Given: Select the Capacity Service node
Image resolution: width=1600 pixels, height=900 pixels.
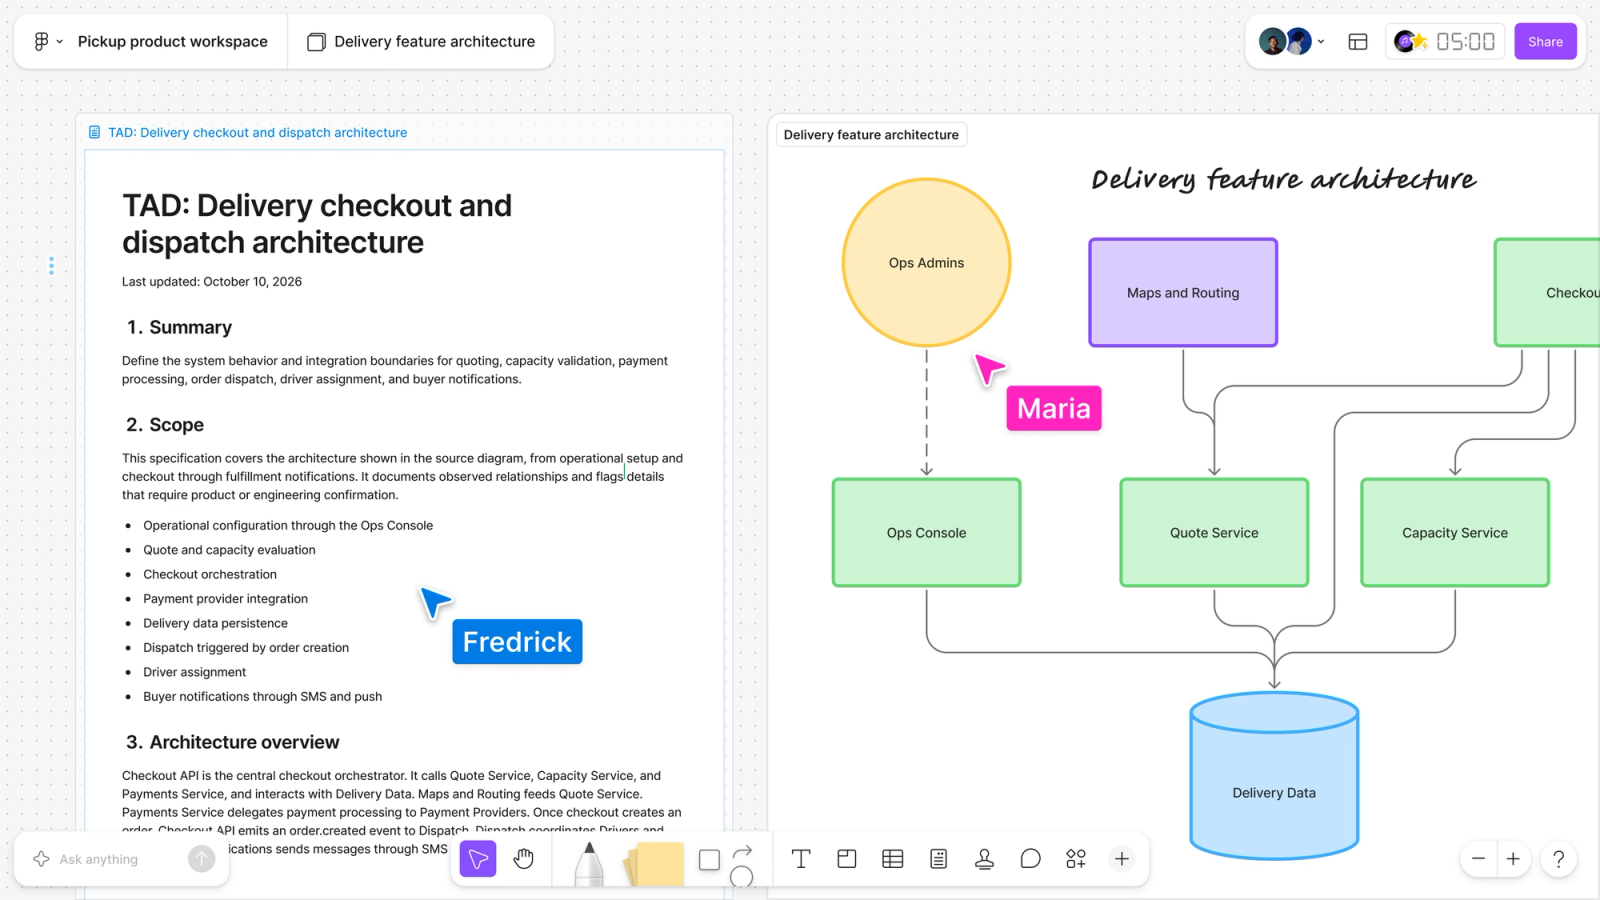Looking at the screenshot, I should coord(1455,533).
